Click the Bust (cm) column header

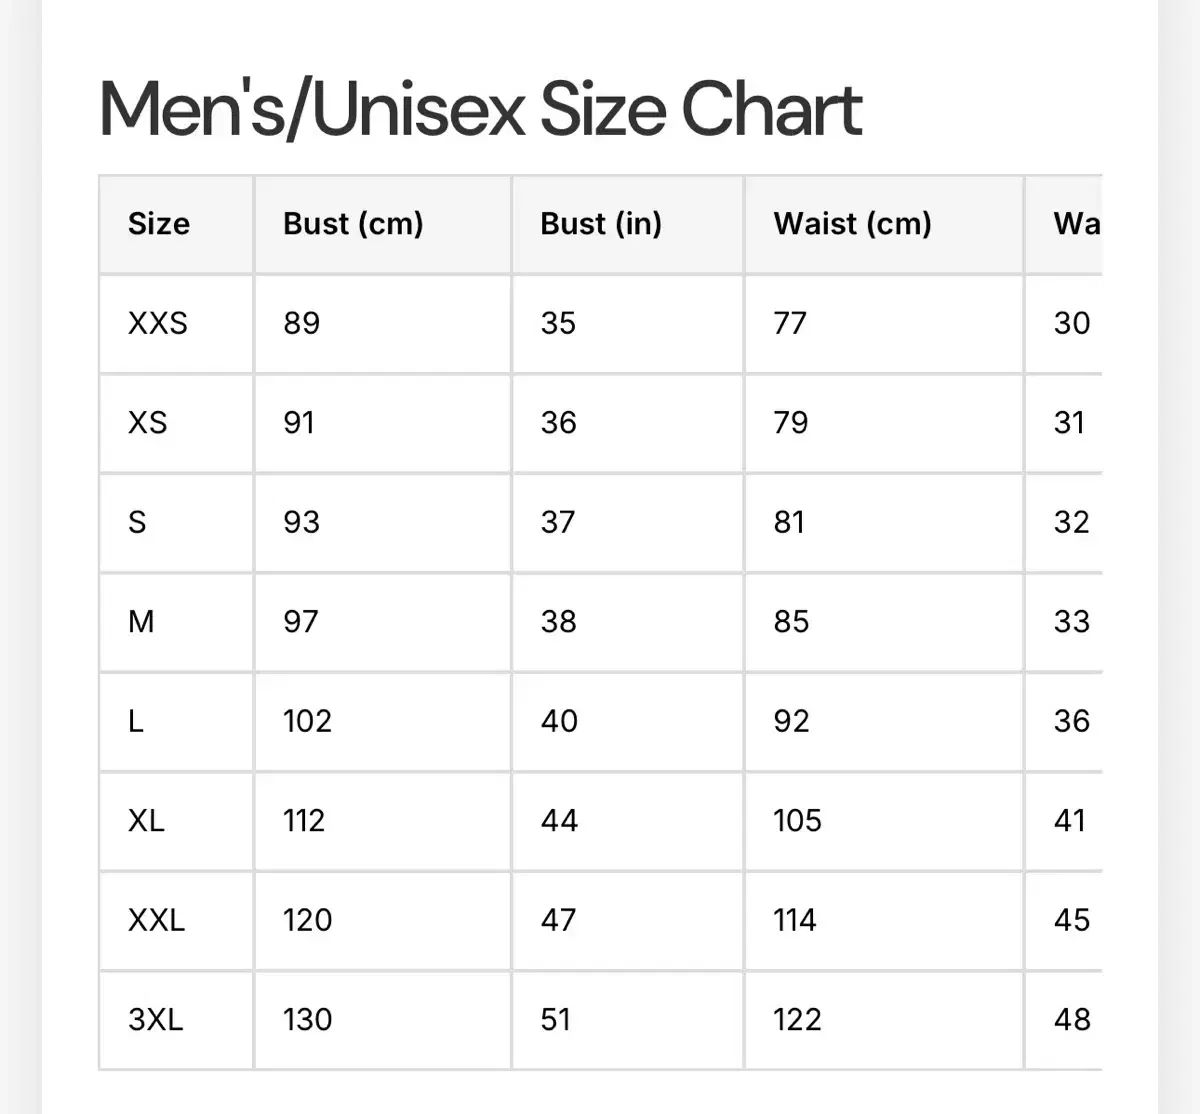tap(353, 223)
